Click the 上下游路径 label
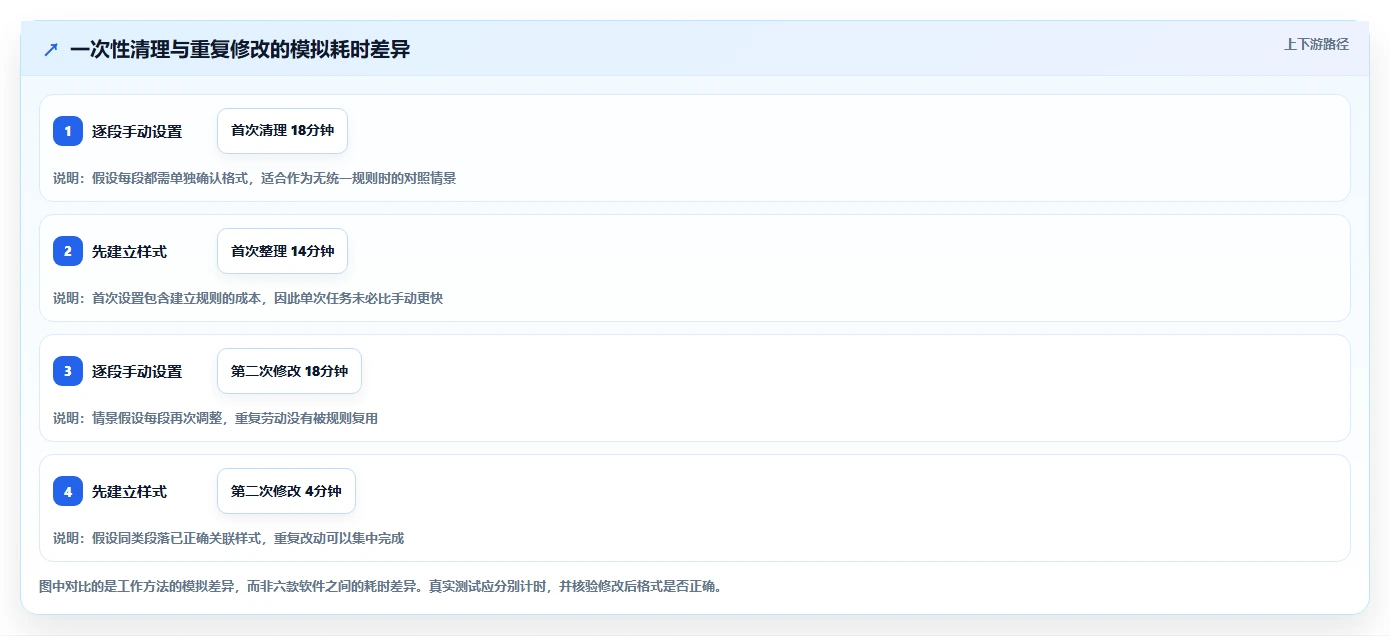 pos(1316,44)
